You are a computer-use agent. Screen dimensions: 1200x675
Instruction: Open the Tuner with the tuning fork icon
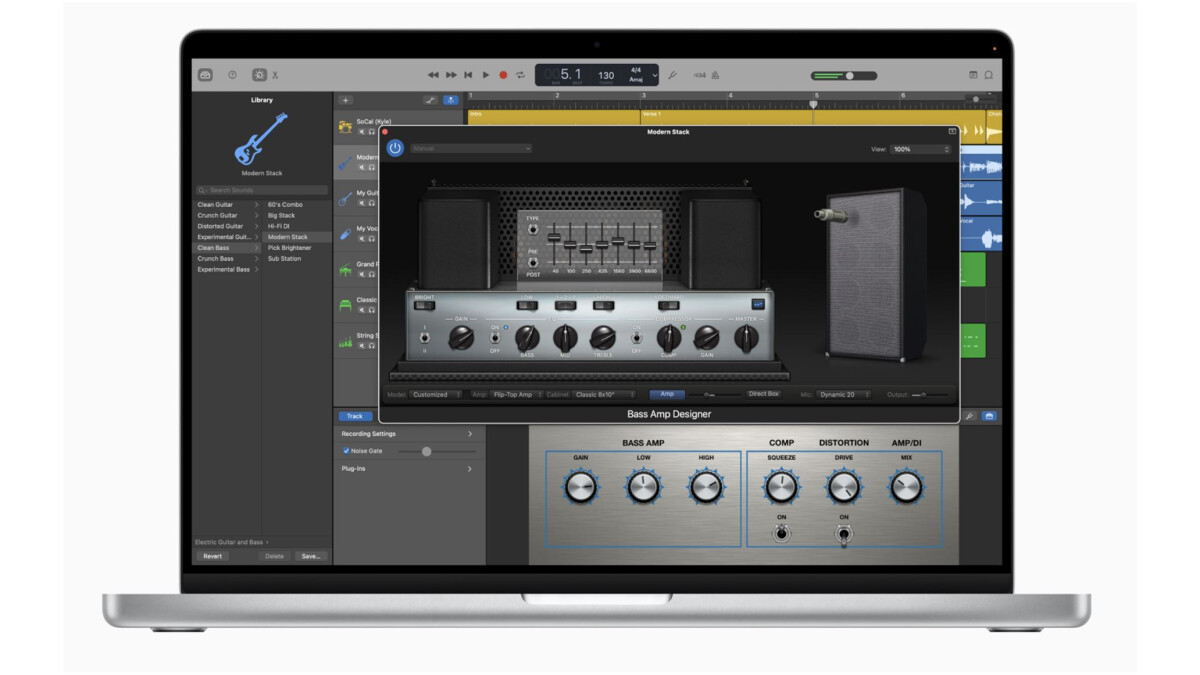[x=673, y=74]
